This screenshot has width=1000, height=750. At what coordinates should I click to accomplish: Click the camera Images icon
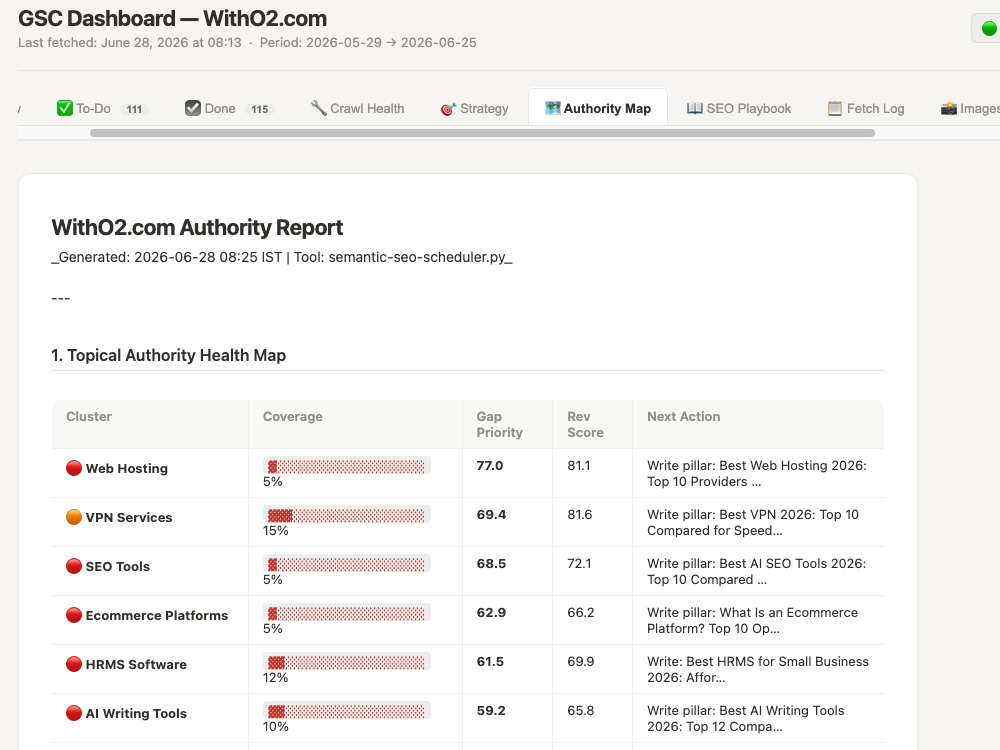[948, 108]
